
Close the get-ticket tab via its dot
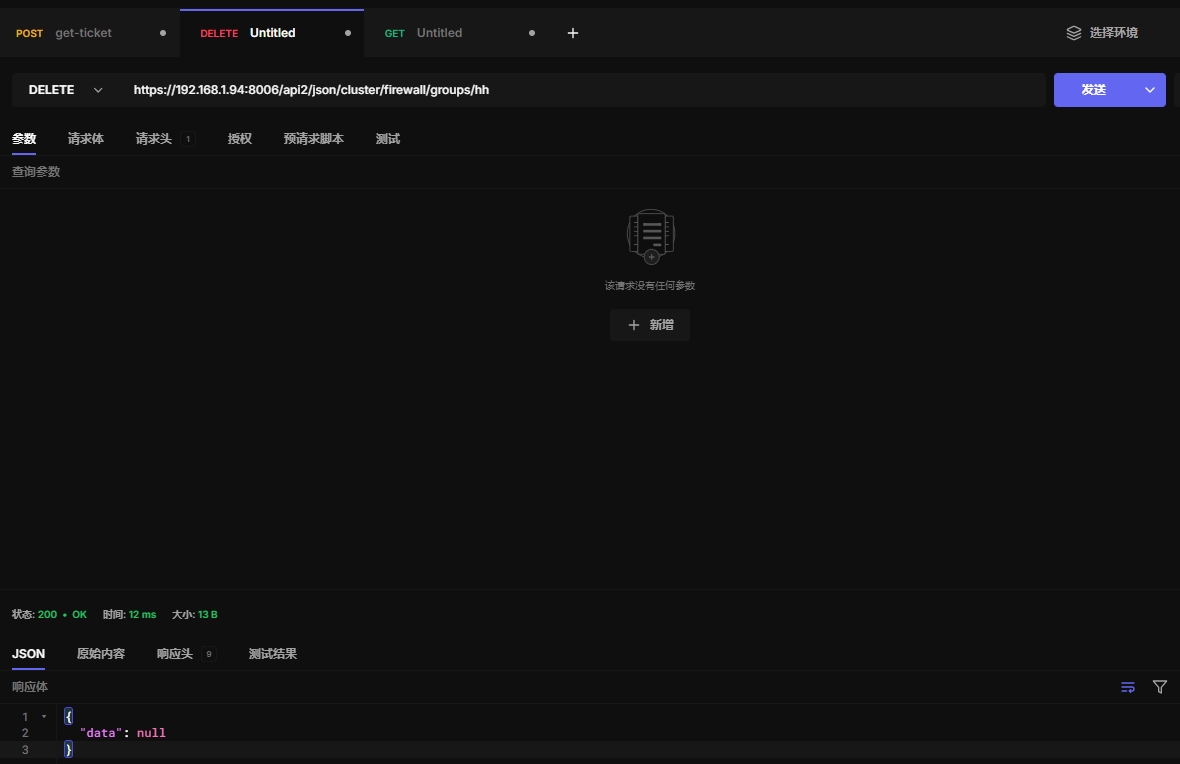point(163,33)
